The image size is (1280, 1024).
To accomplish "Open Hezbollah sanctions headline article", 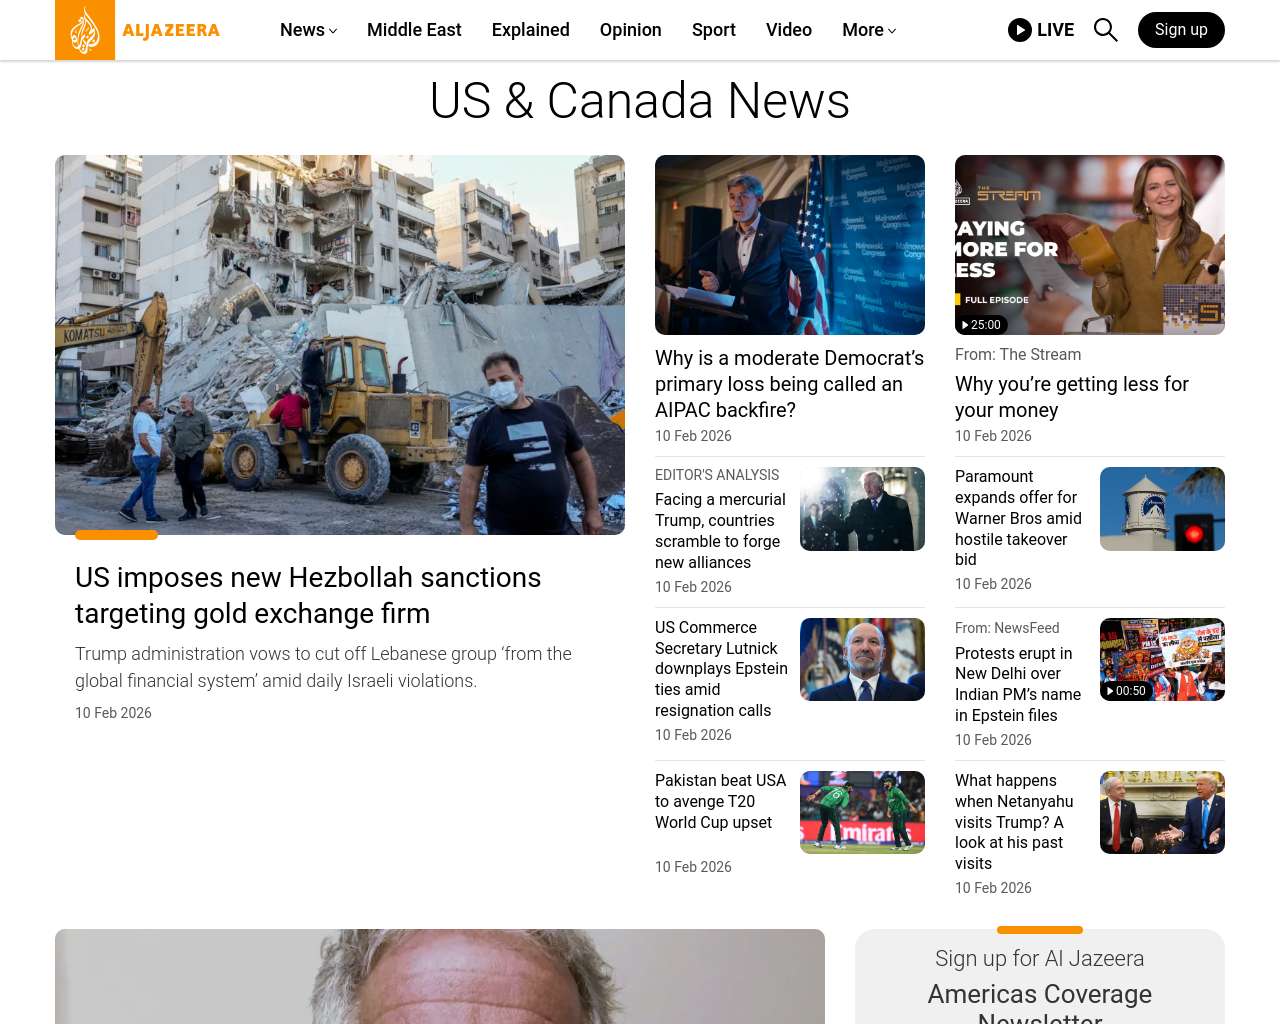I will pos(308,595).
